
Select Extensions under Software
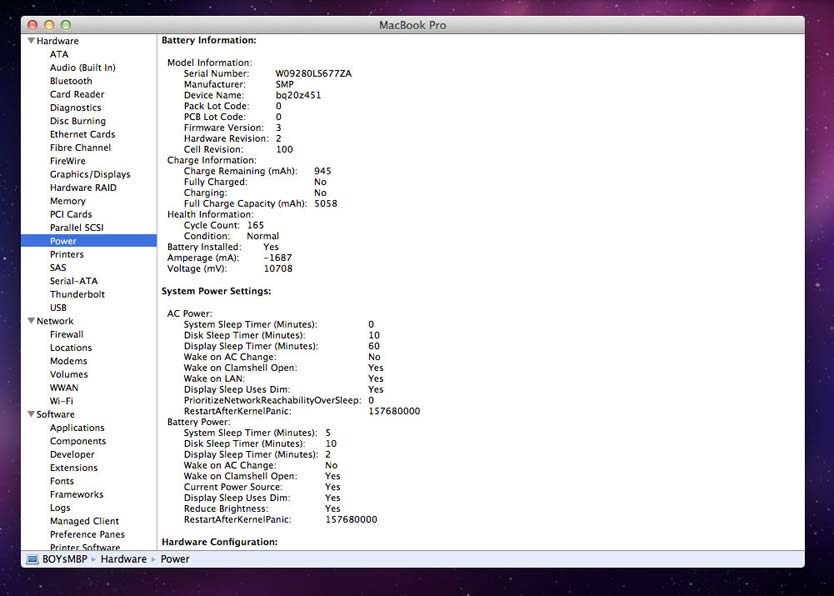[x=74, y=467]
